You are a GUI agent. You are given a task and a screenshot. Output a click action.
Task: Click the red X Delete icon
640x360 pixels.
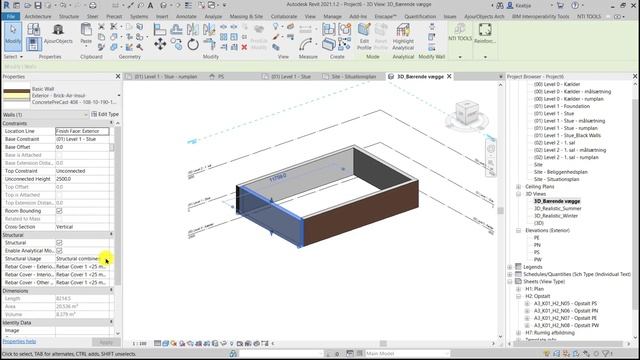(244, 47)
